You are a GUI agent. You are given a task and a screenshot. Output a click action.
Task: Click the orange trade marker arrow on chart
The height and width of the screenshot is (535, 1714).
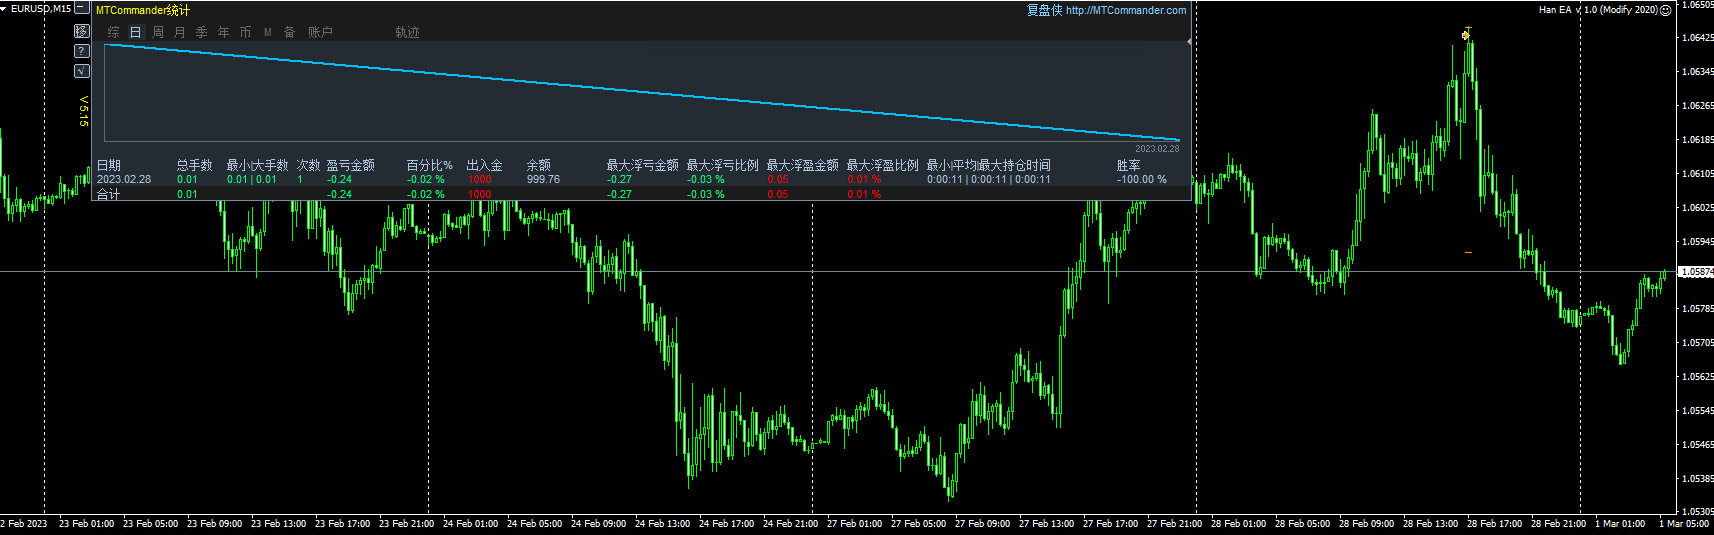coord(1466,35)
